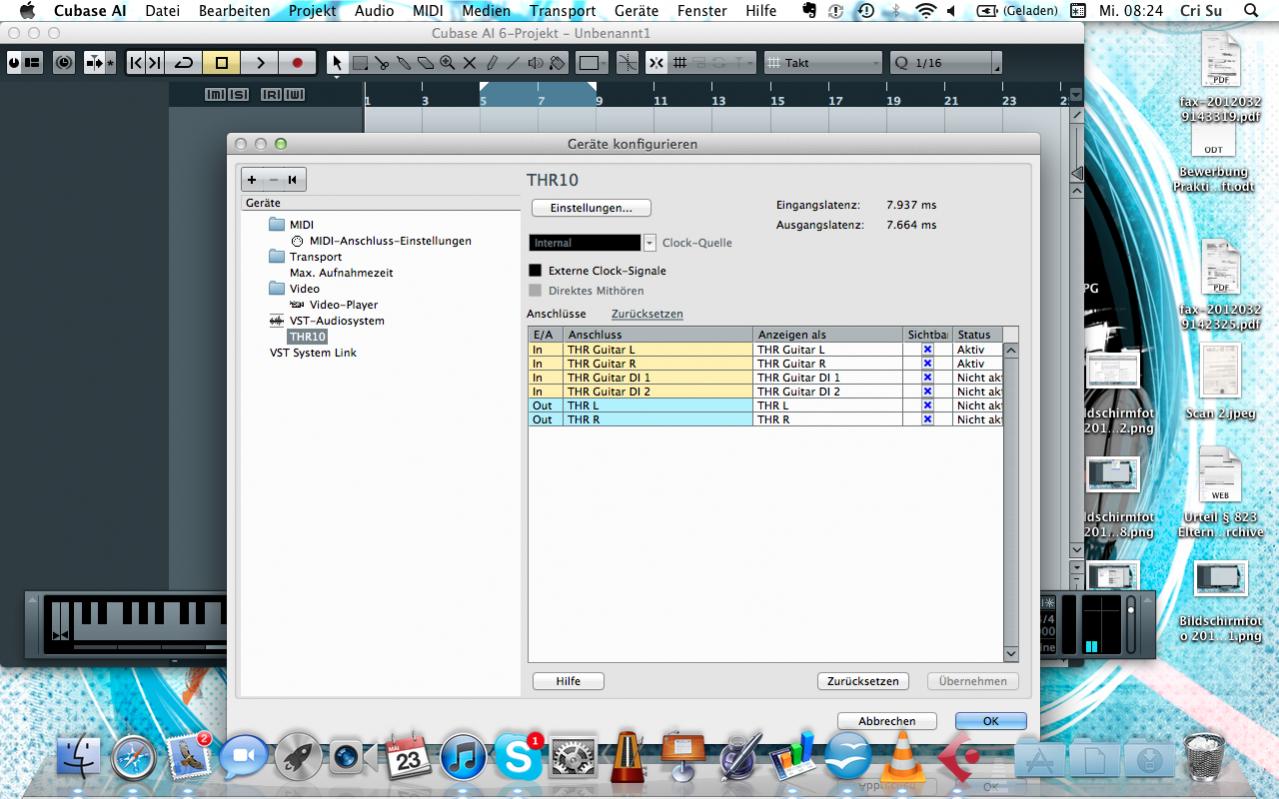1279x799 pixels.
Task: Select VST-Audiosystem in the device tree
Action: tap(336, 321)
